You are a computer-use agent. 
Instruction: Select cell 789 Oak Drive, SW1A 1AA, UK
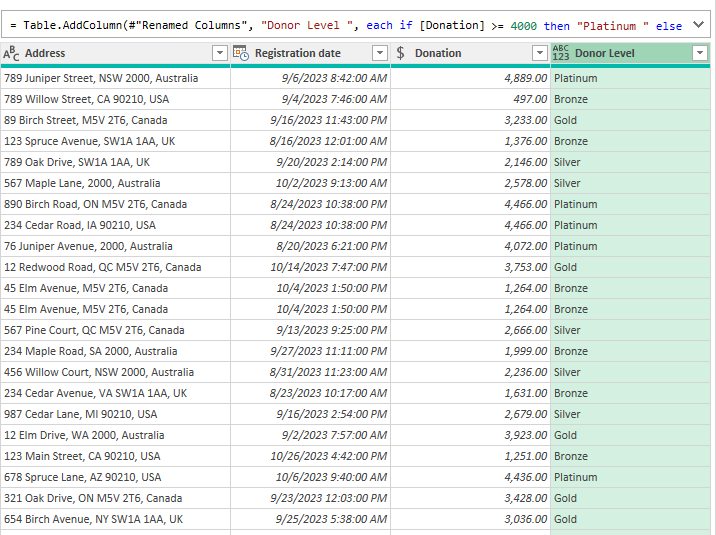point(116,162)
